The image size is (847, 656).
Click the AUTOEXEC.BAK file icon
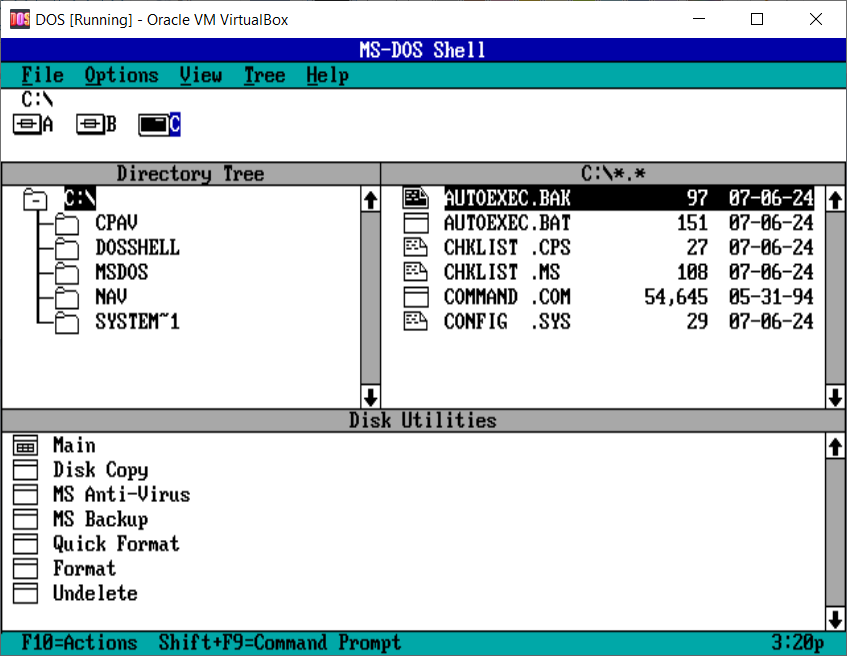click(416, 198)
